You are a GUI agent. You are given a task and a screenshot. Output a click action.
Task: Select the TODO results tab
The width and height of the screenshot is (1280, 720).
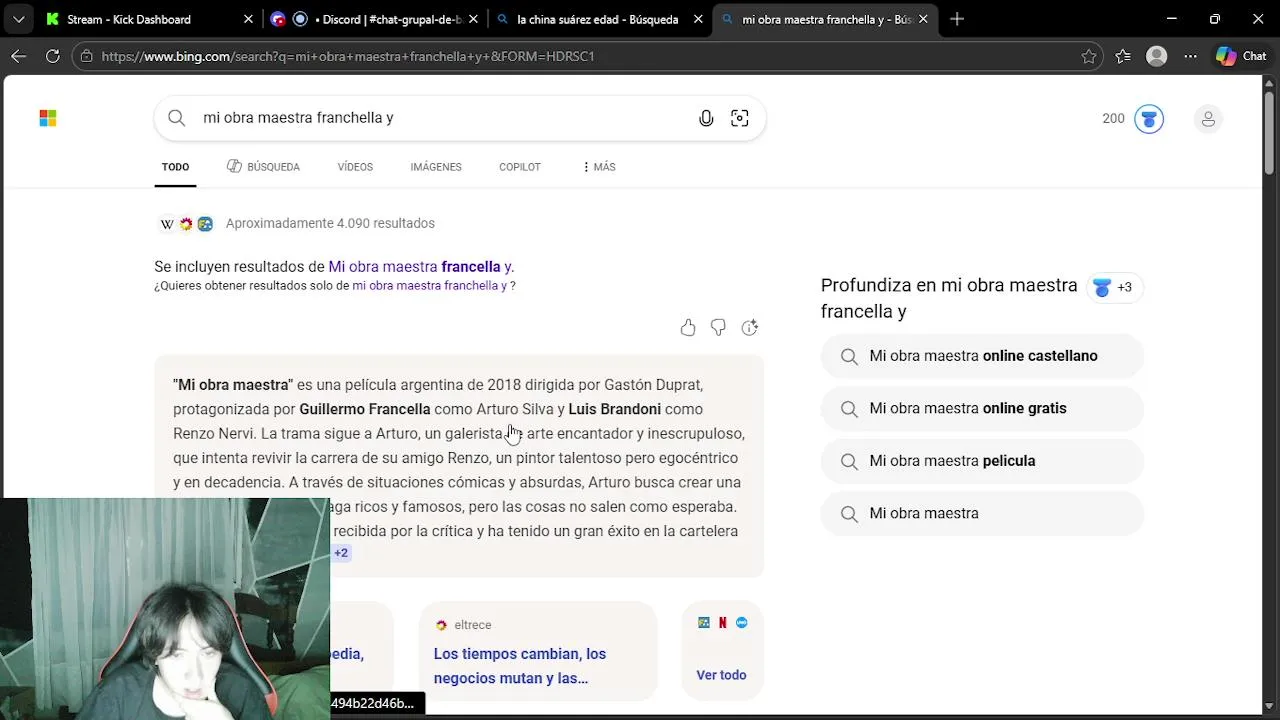[x=175, y=167]
